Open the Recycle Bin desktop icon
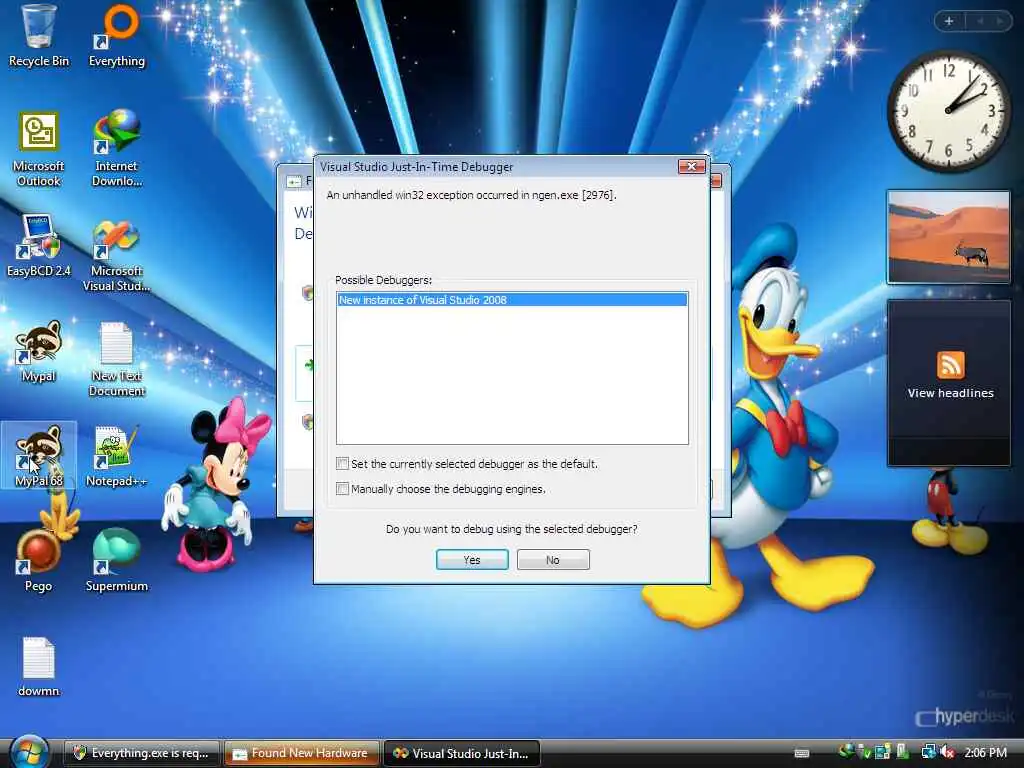The image size is (1024, 768). pos(39,36)
